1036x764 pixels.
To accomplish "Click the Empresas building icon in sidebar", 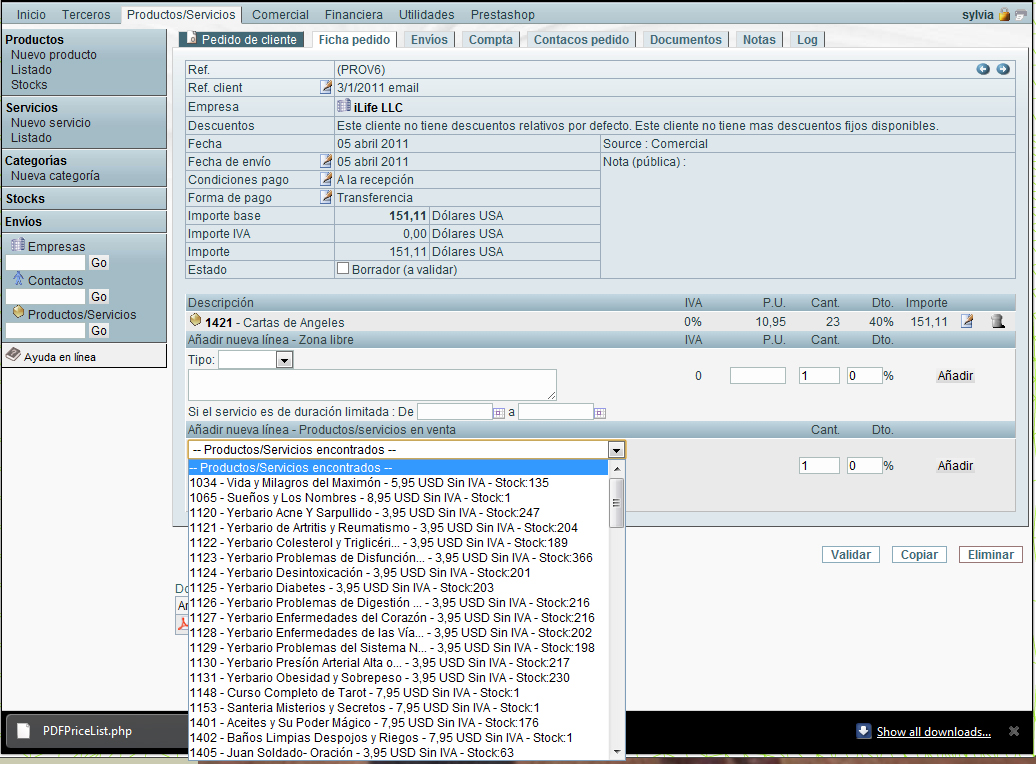I will 18,245.
